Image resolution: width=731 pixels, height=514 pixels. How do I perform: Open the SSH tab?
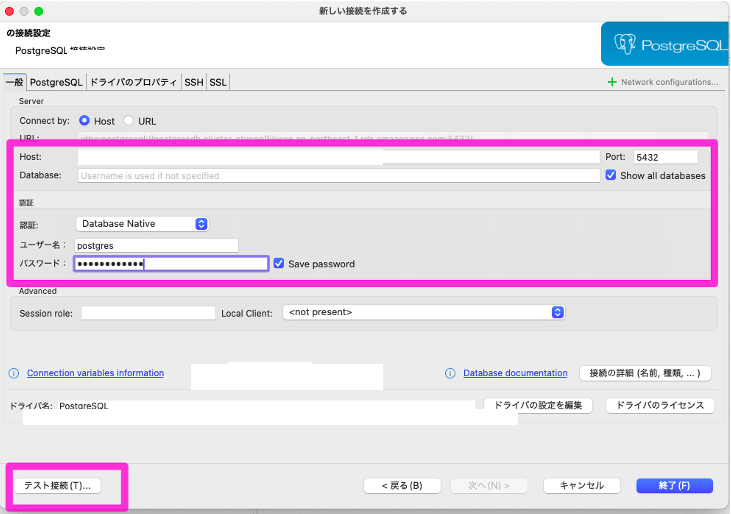point(194,82)
